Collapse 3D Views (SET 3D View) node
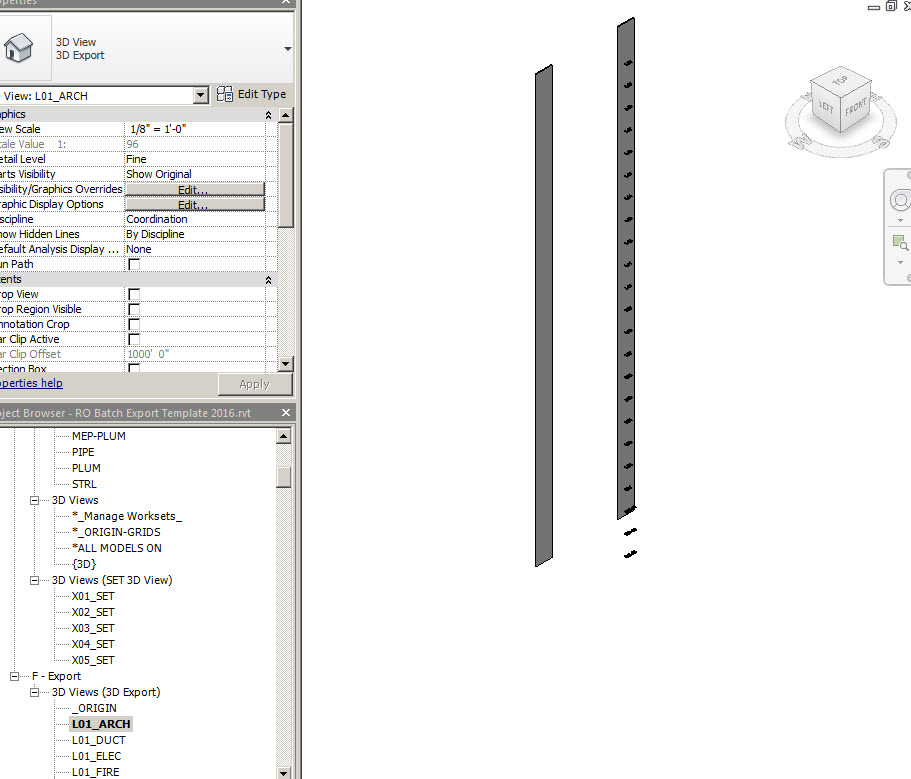This screenshot has width=911, height=779. pos(34,580)
